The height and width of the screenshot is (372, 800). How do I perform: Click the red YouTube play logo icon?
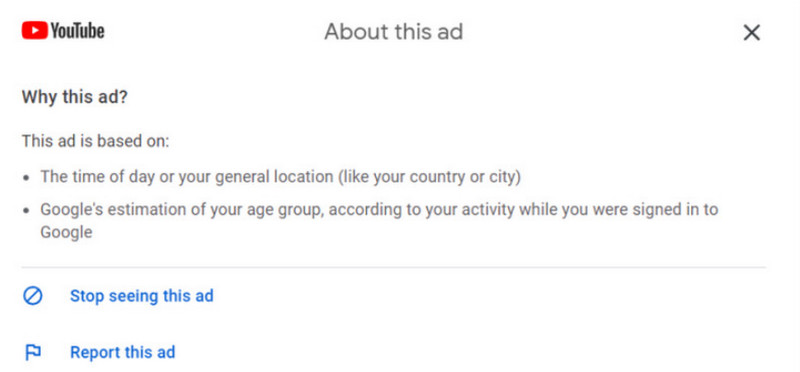35,31
